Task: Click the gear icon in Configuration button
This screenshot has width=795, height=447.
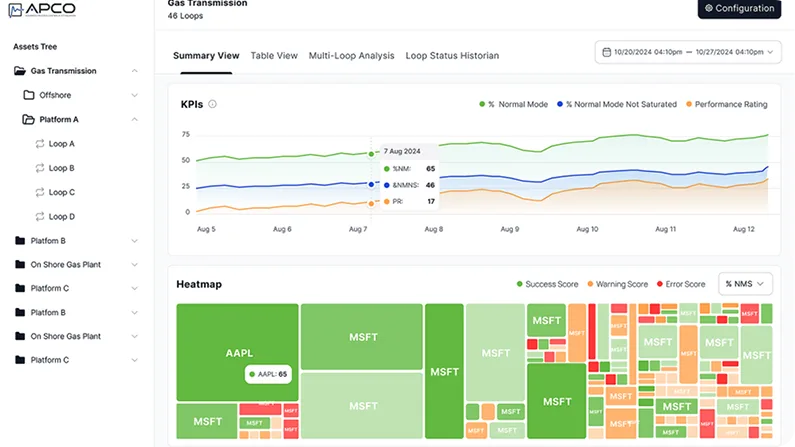Action: (x=709, y=8)
